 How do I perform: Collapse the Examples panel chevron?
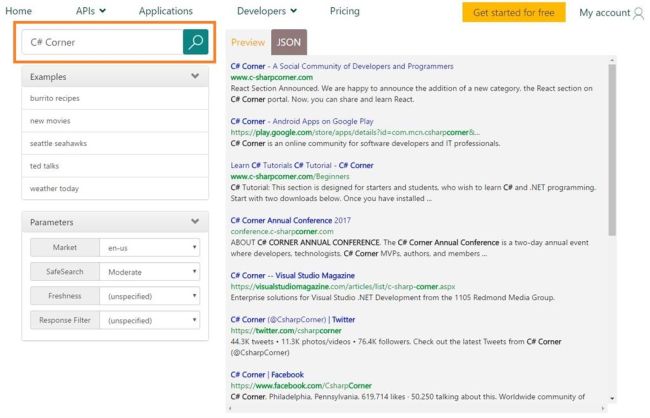click(x=194, y=76)
